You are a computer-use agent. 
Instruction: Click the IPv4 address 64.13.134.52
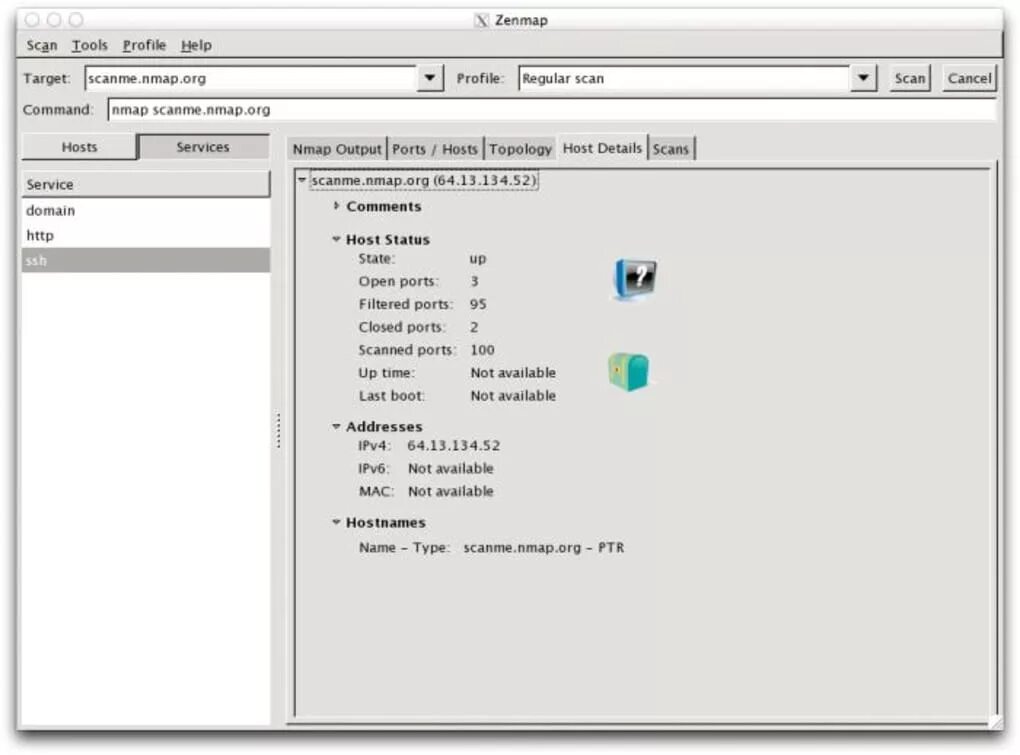point(453,445)
